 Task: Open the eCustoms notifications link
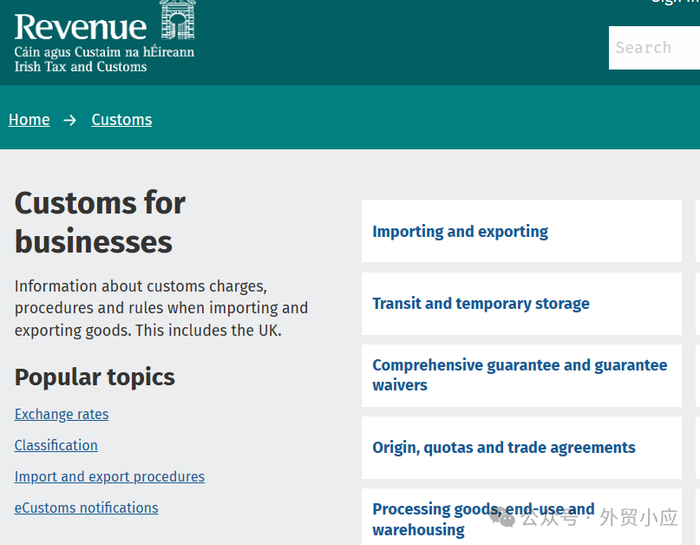[86, 508]
